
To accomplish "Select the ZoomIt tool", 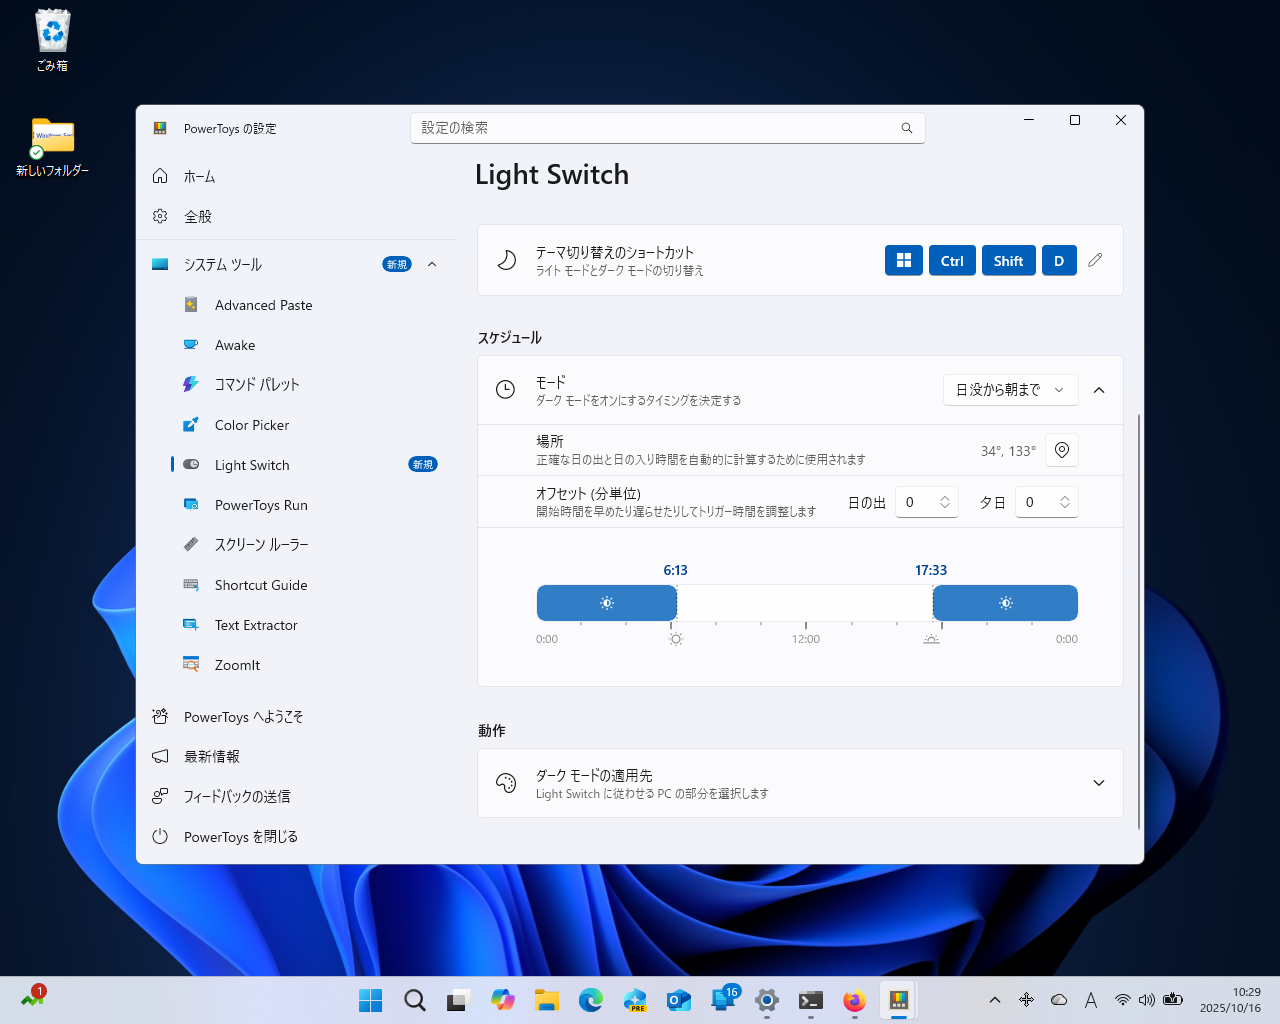I will [x=238, y=664].
